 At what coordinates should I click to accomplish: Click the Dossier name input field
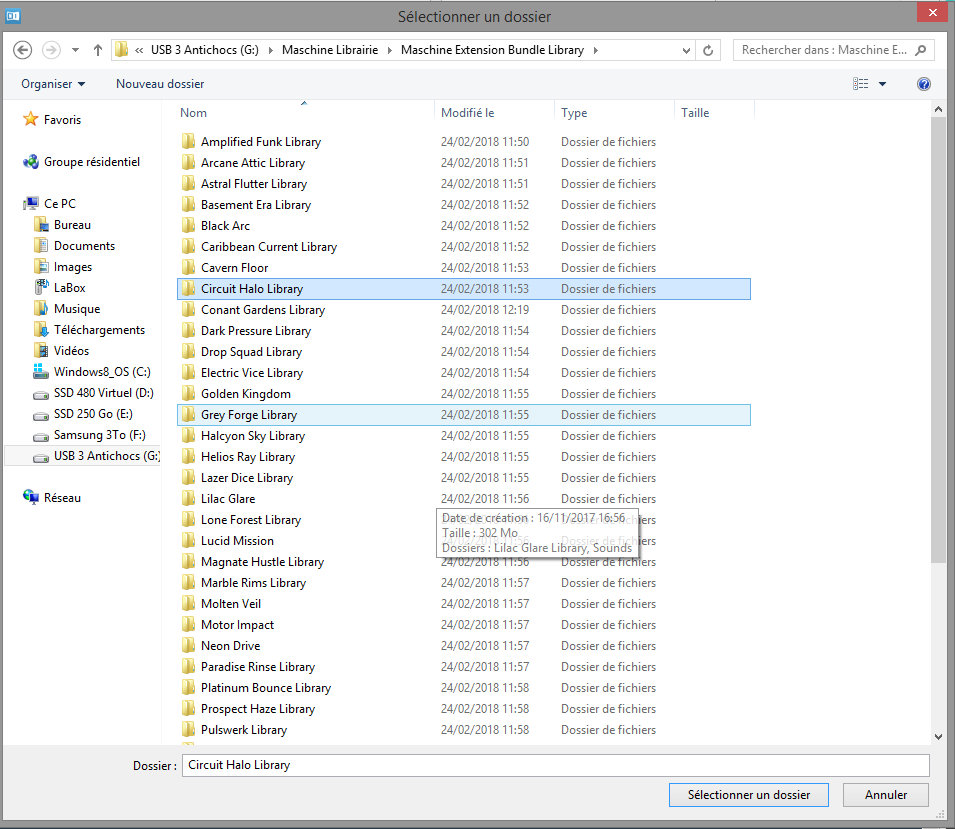click(x=555, y=765)
